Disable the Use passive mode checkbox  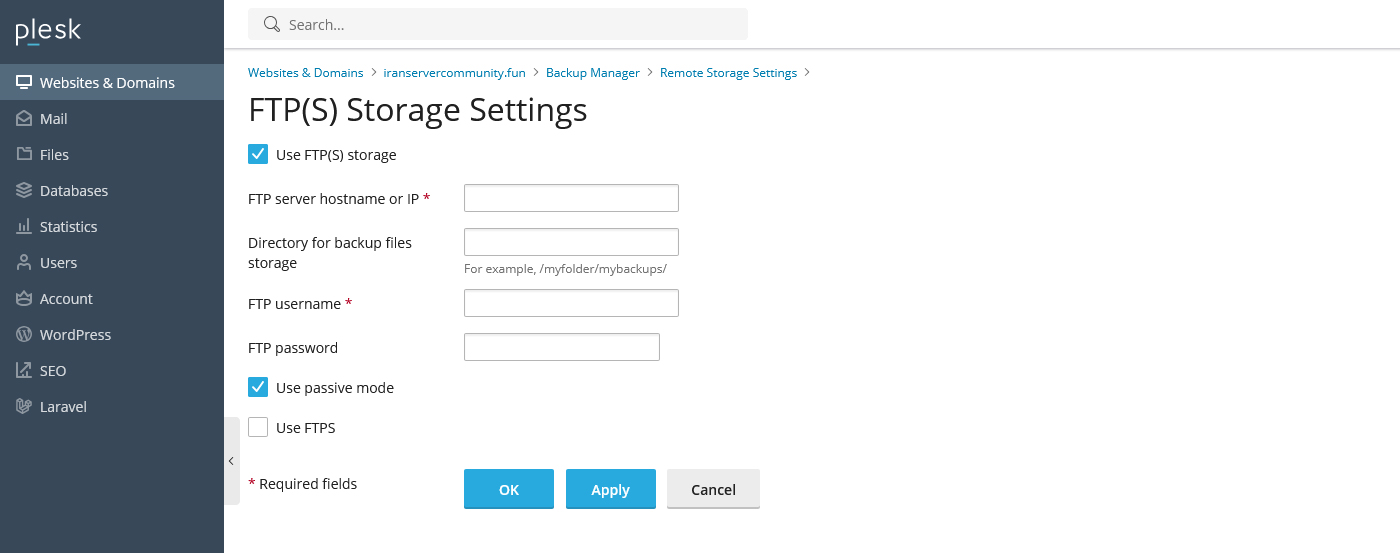tap(258, 387)
